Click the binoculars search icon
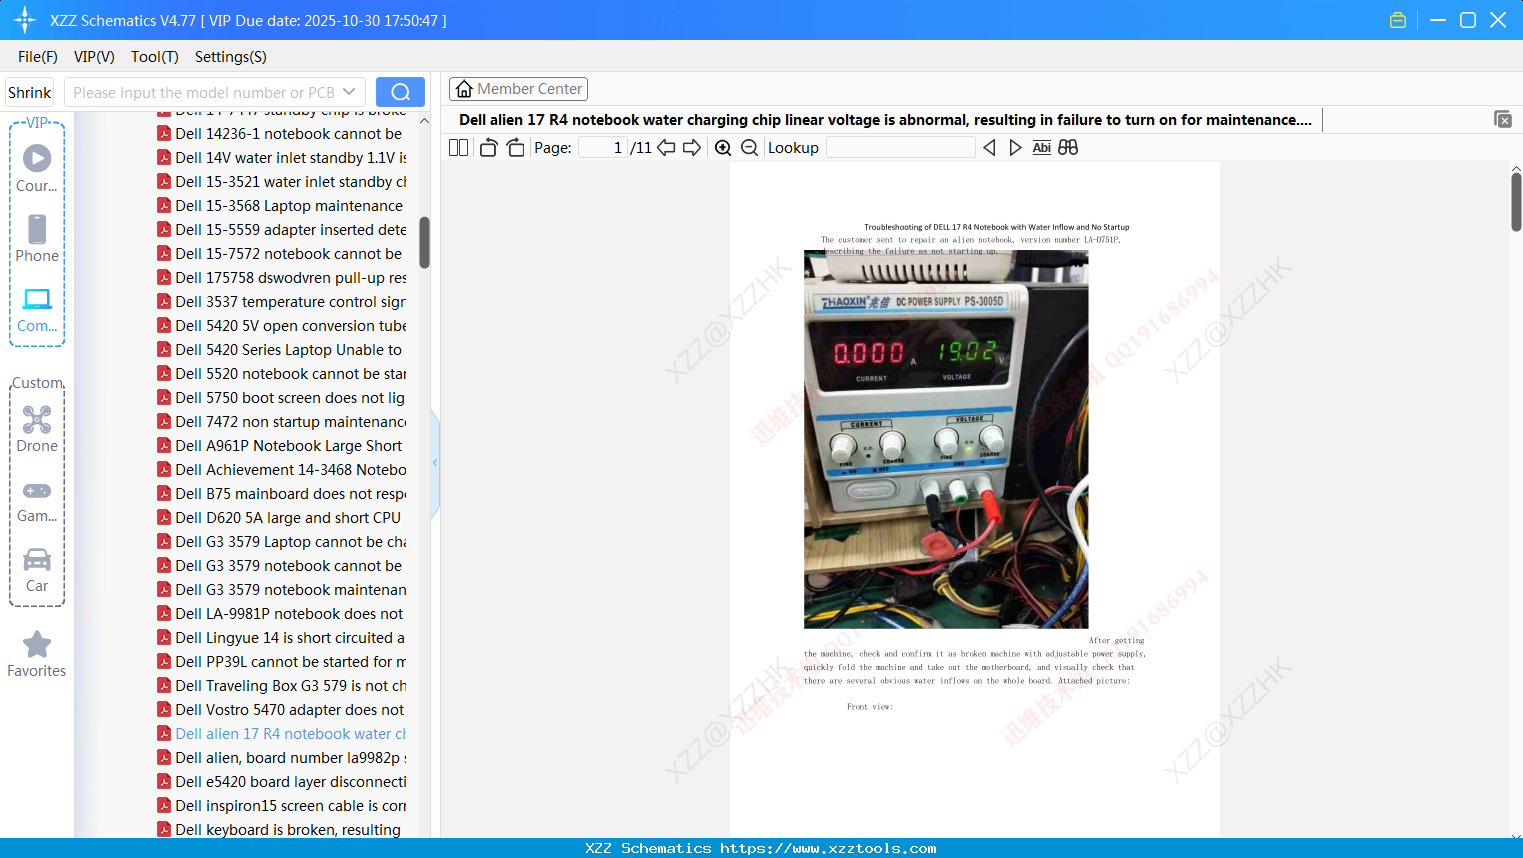Image resolution: width=1523 pixels, height=858 pixels. coord(1068,148)
